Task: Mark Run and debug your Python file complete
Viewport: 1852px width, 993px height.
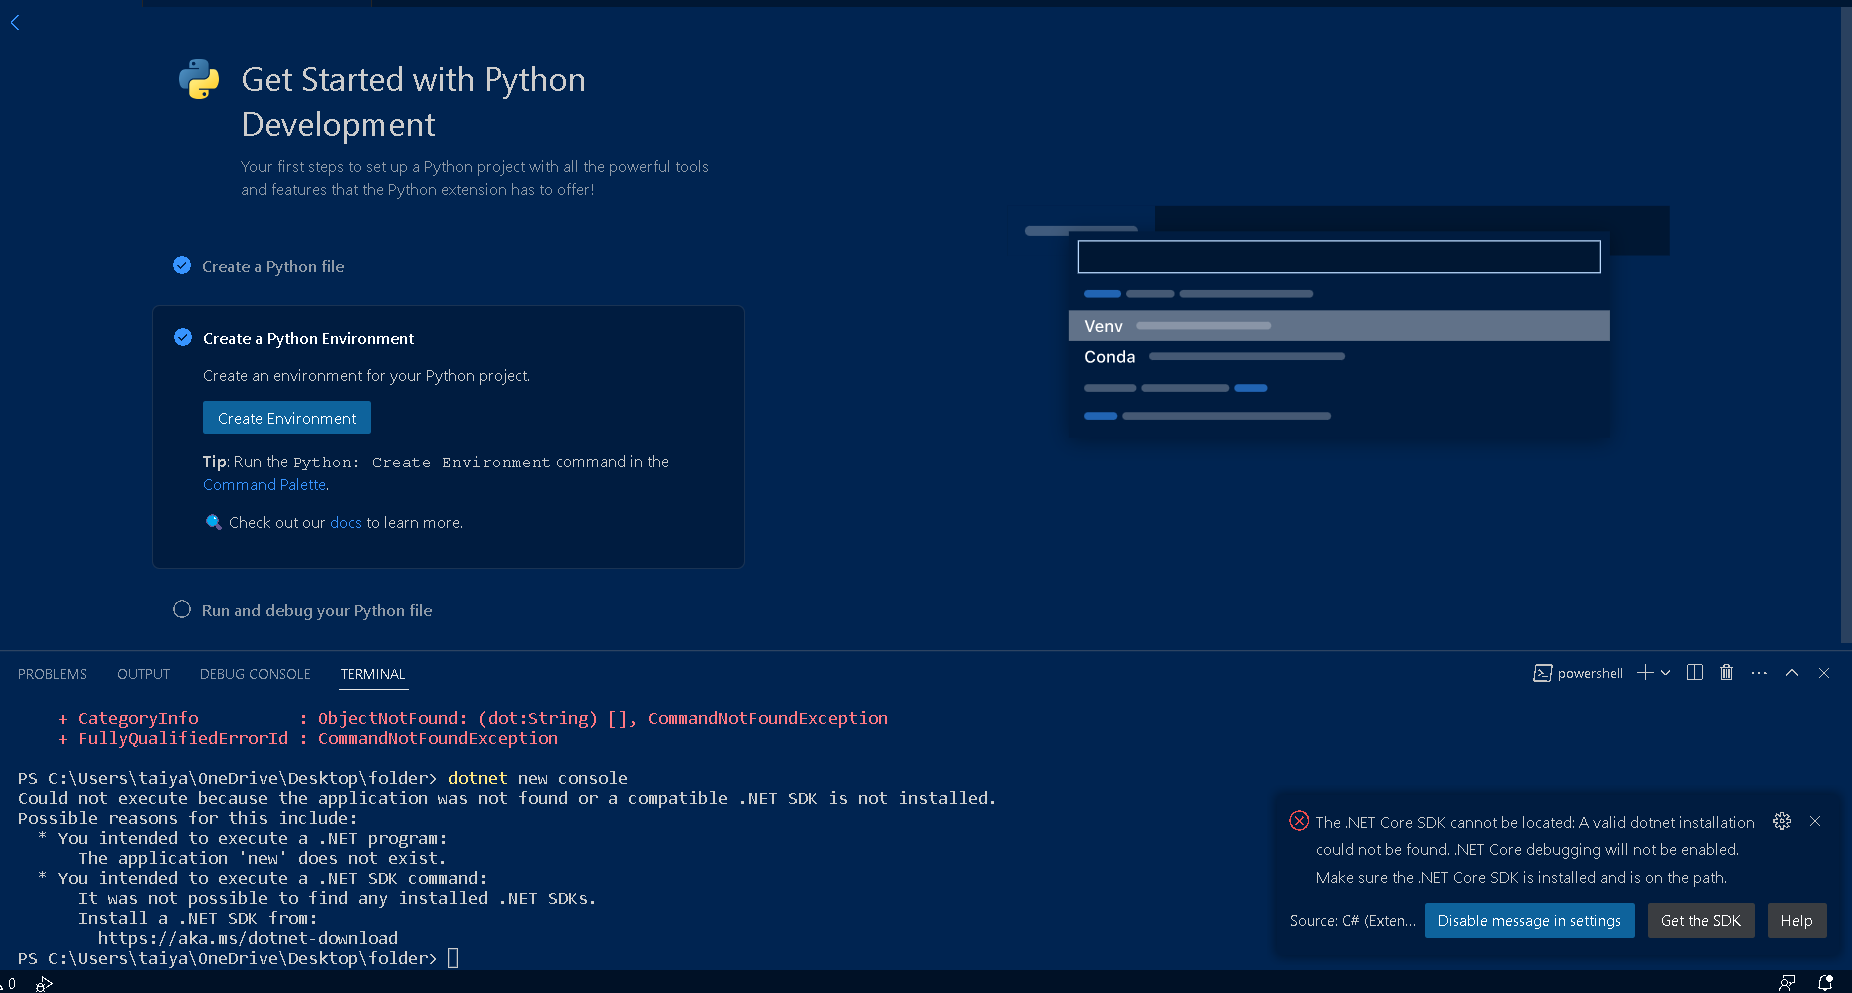Action: pyautogui.click(x=181, y=609)
